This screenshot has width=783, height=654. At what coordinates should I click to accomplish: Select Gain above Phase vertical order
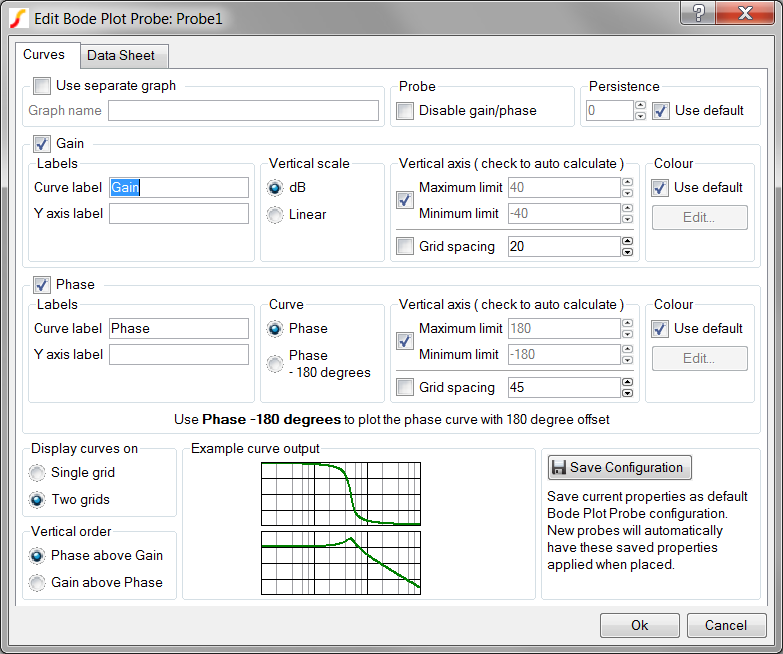point(38,582)
